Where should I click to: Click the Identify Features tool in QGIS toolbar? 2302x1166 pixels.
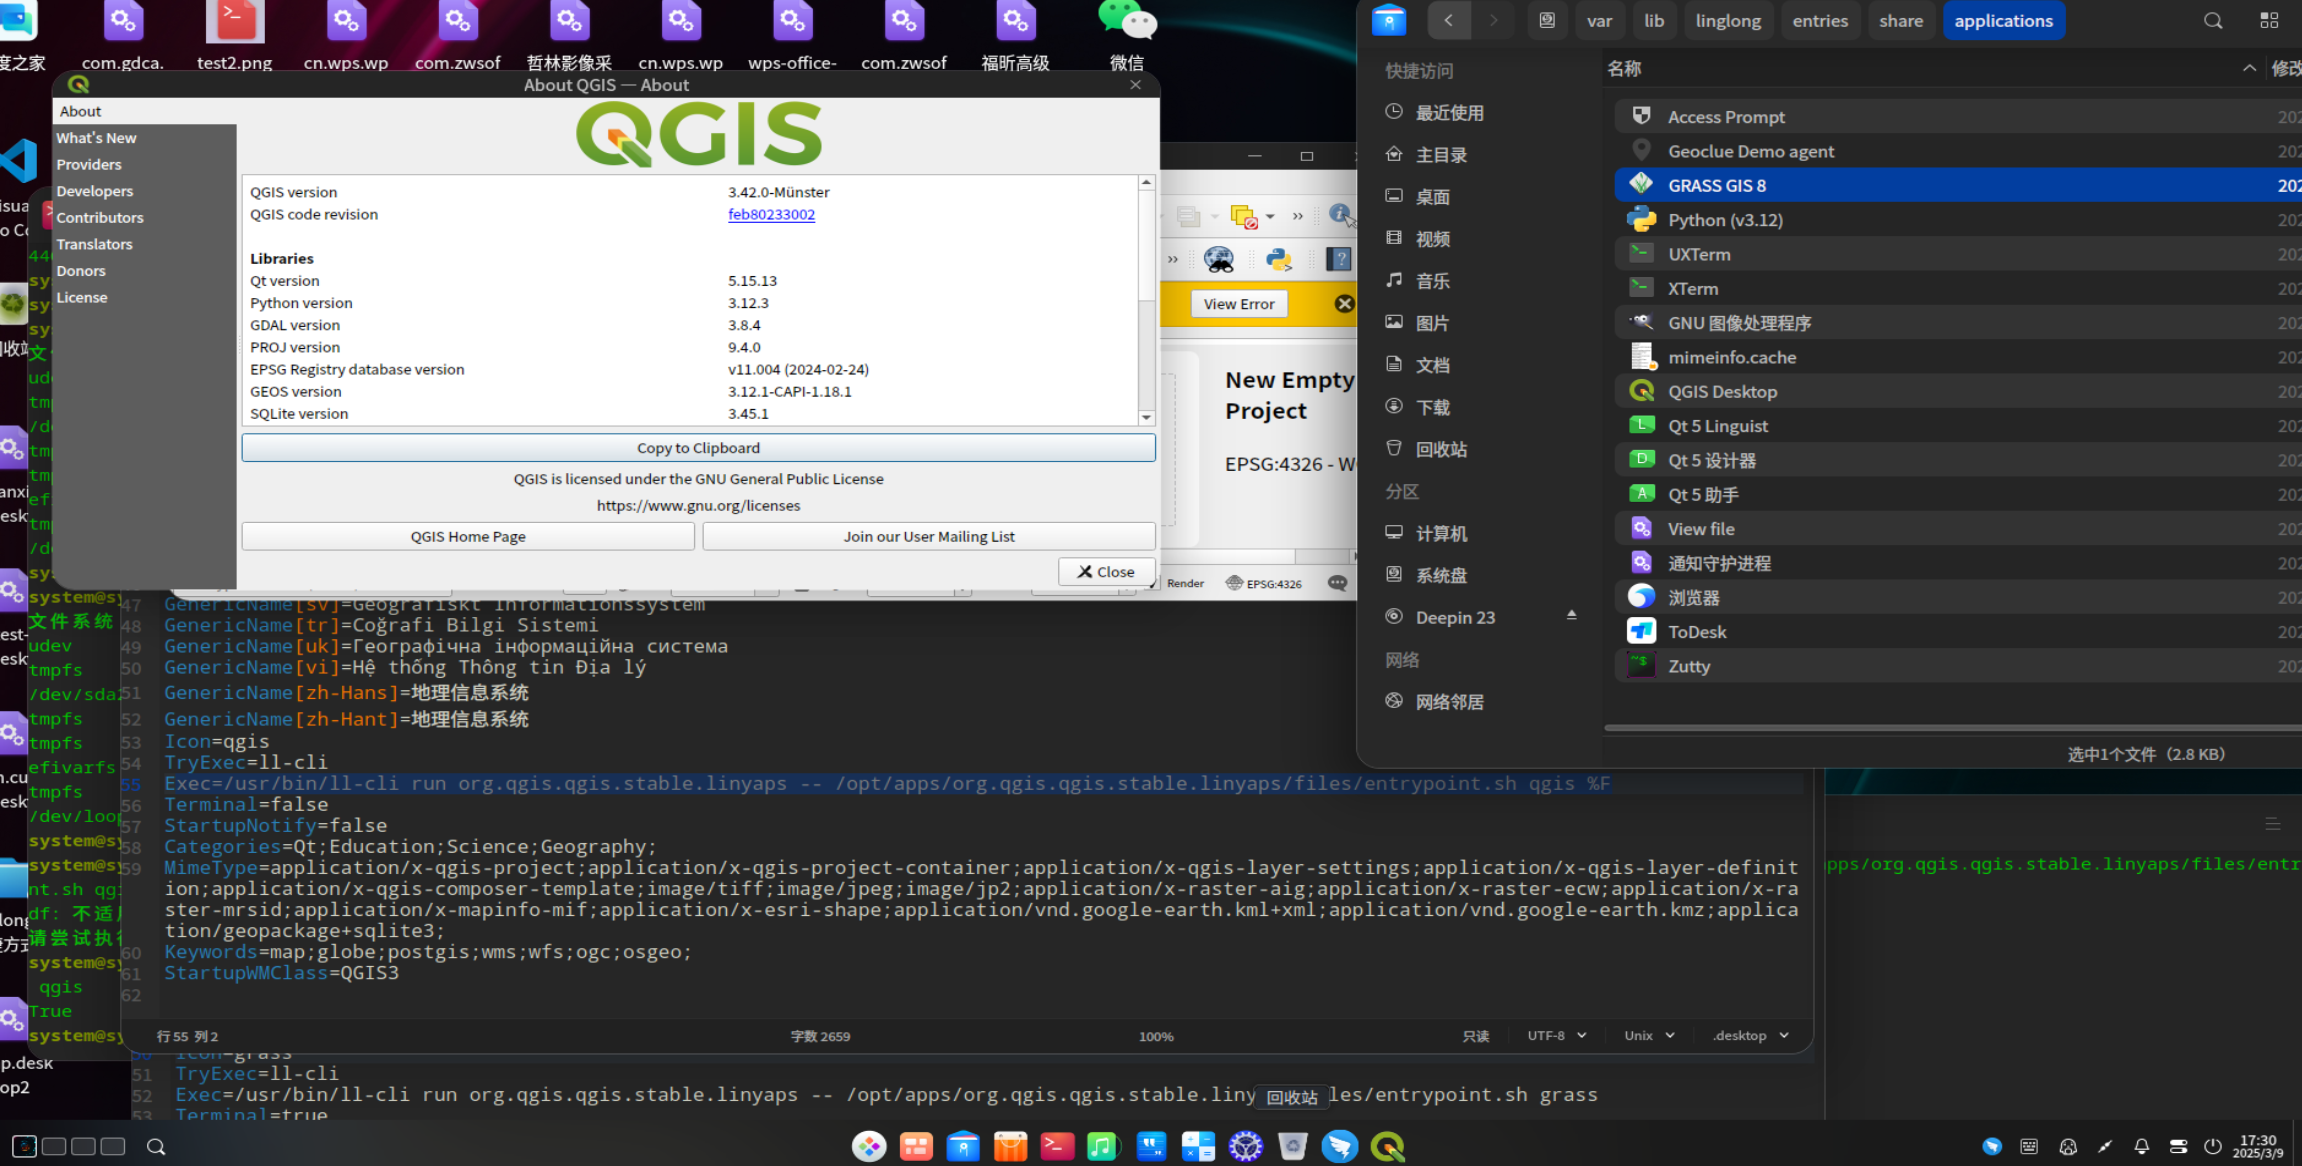pyautogui.click(x=1340, y=214)
